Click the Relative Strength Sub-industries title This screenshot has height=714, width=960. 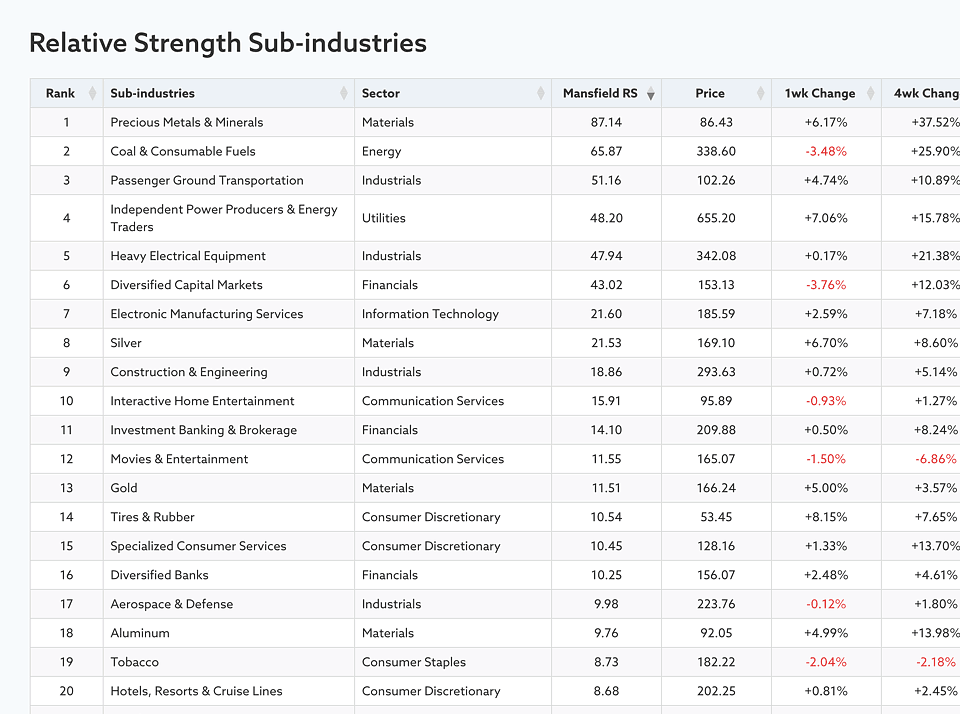tap(227, 43)
